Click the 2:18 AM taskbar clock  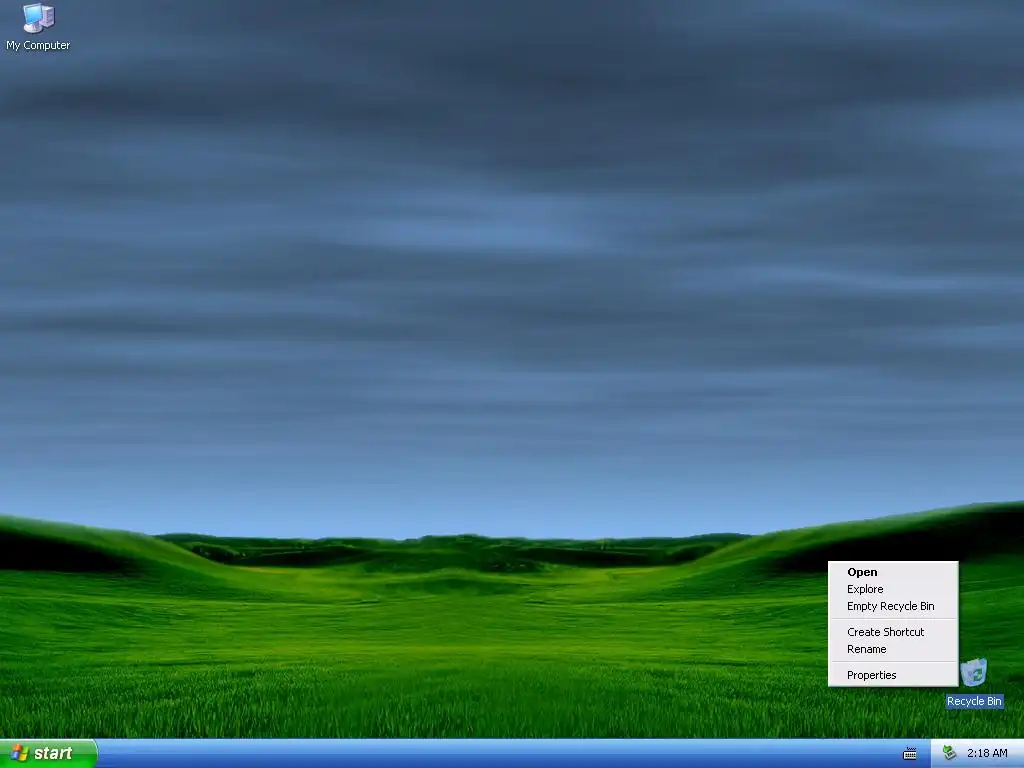(x=987, y=753)
